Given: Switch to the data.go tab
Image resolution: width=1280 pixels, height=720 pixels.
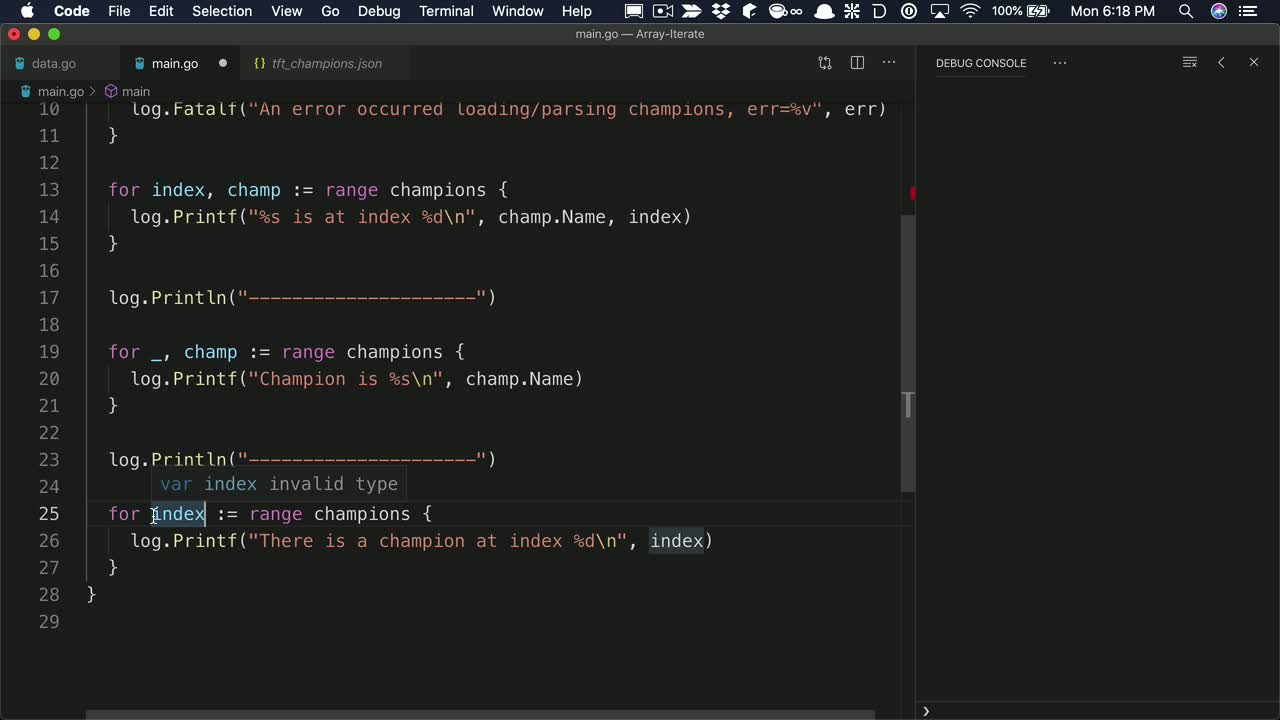Looking at the screenshot, I should (x=53, y=63).
